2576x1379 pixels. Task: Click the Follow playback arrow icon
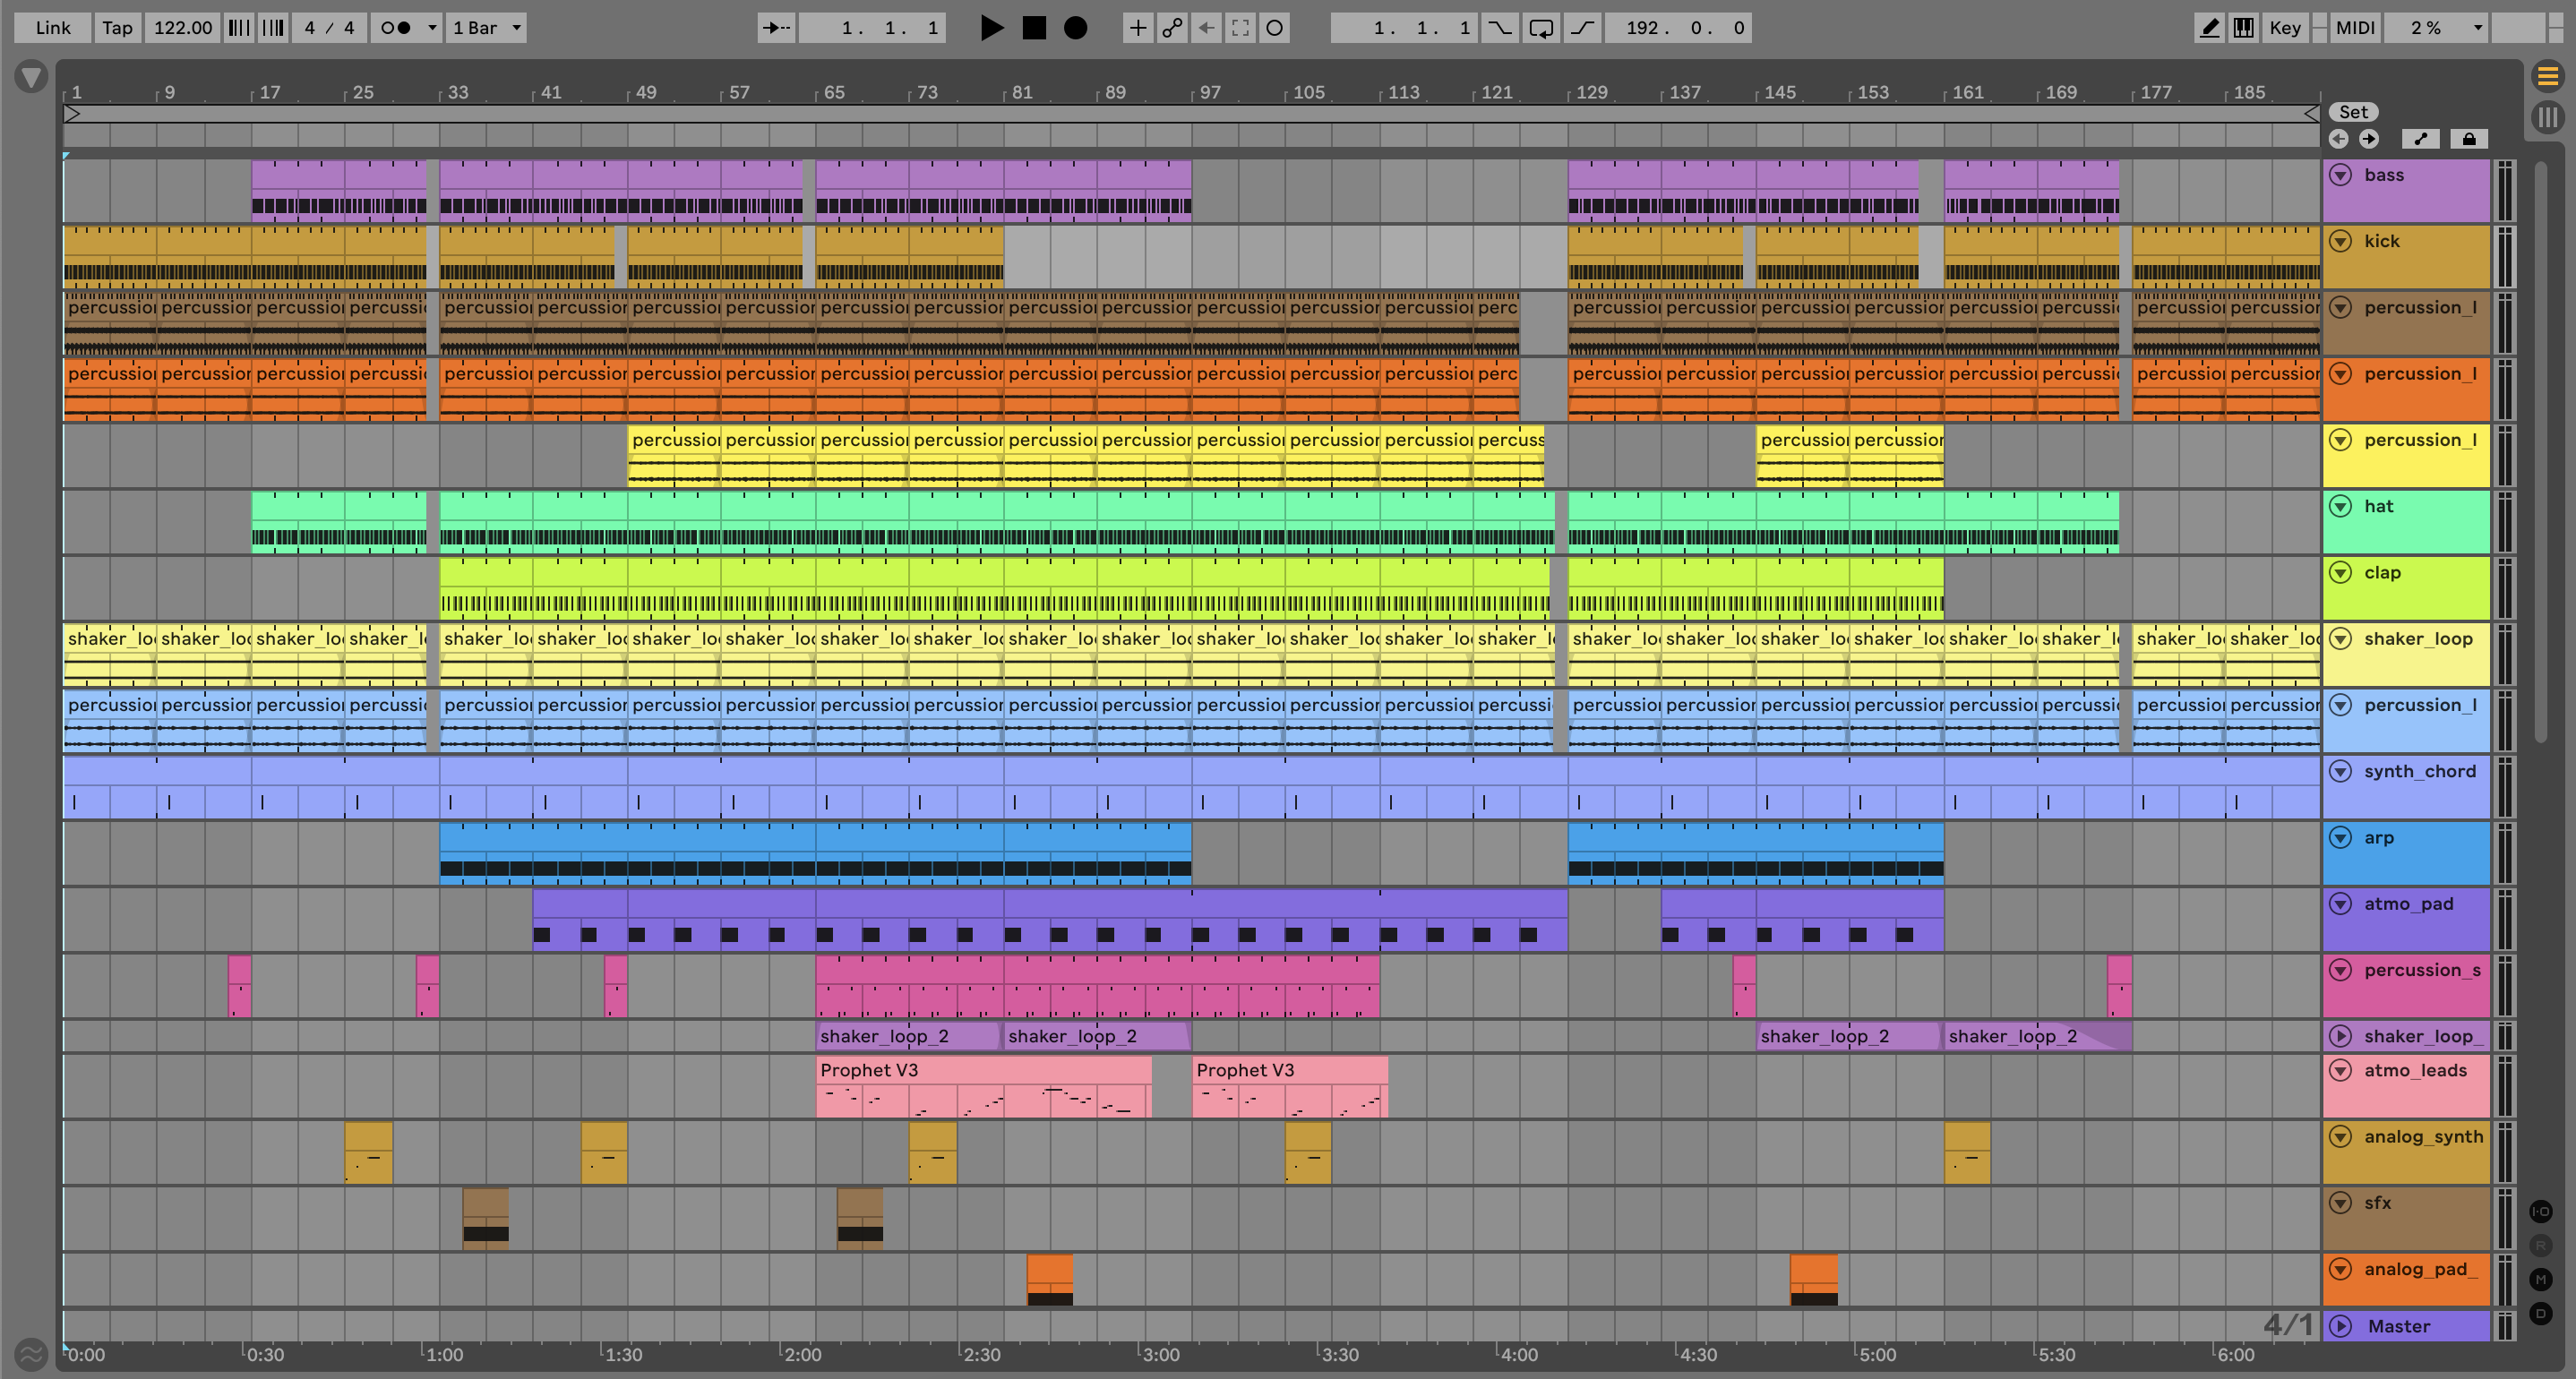pyautogui.click(x=776, y=28)
